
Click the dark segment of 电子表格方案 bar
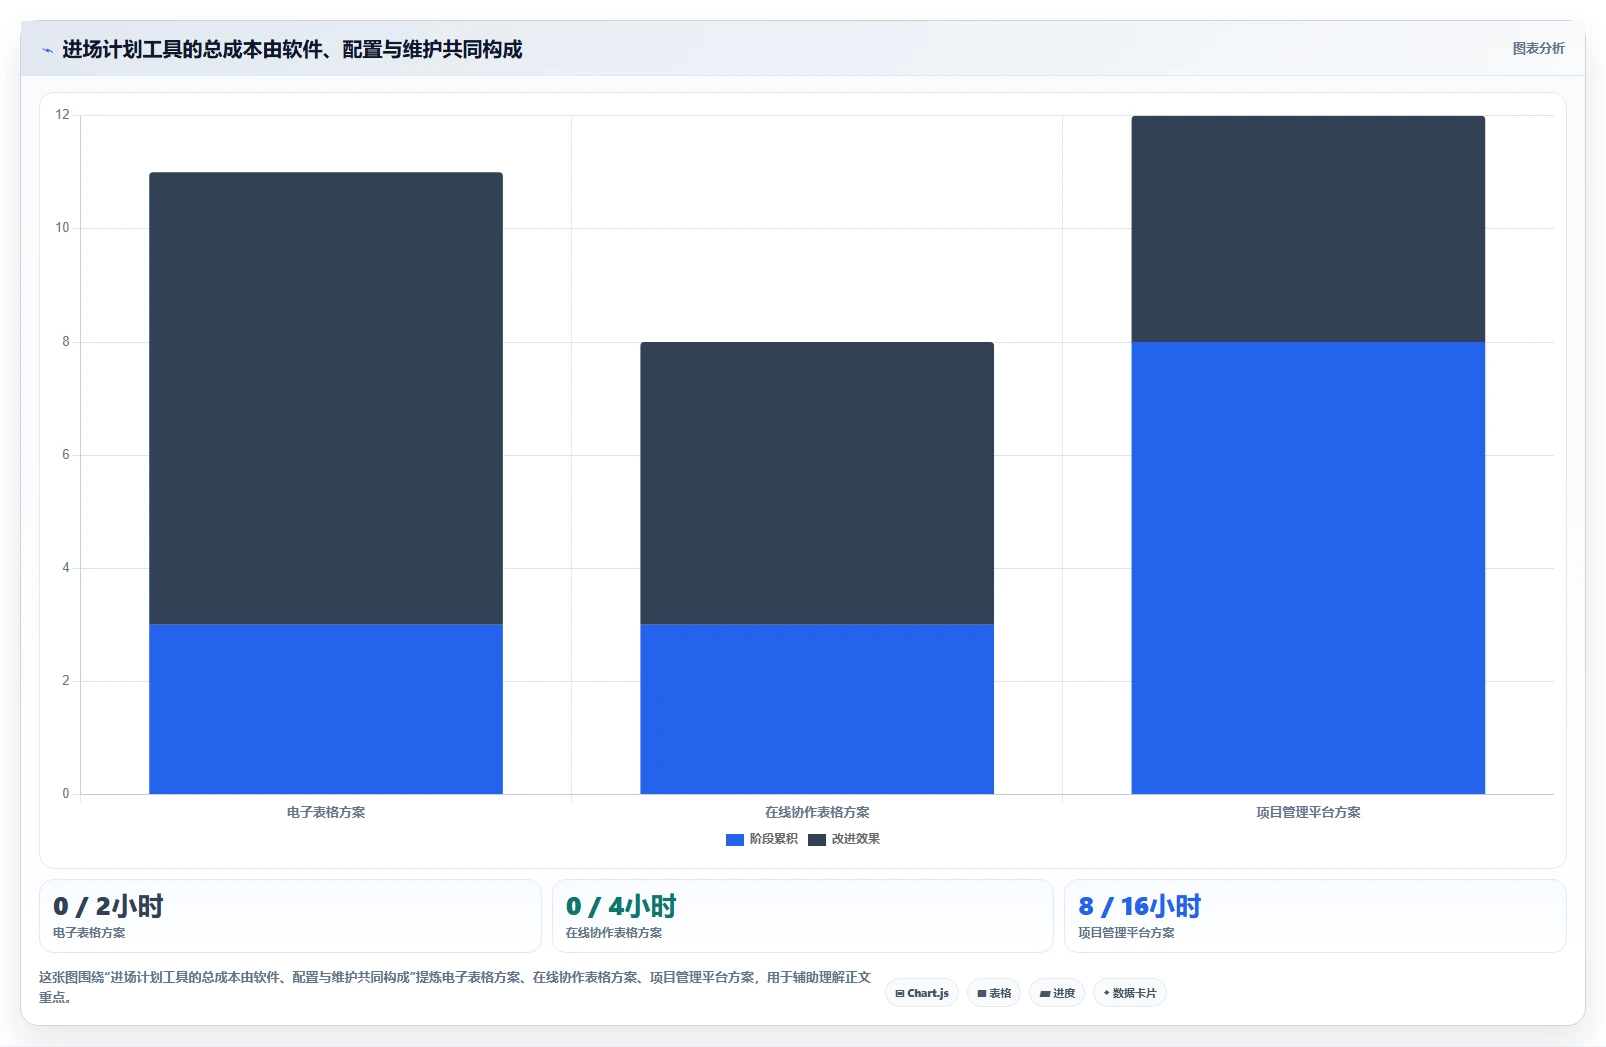point(326,398)
